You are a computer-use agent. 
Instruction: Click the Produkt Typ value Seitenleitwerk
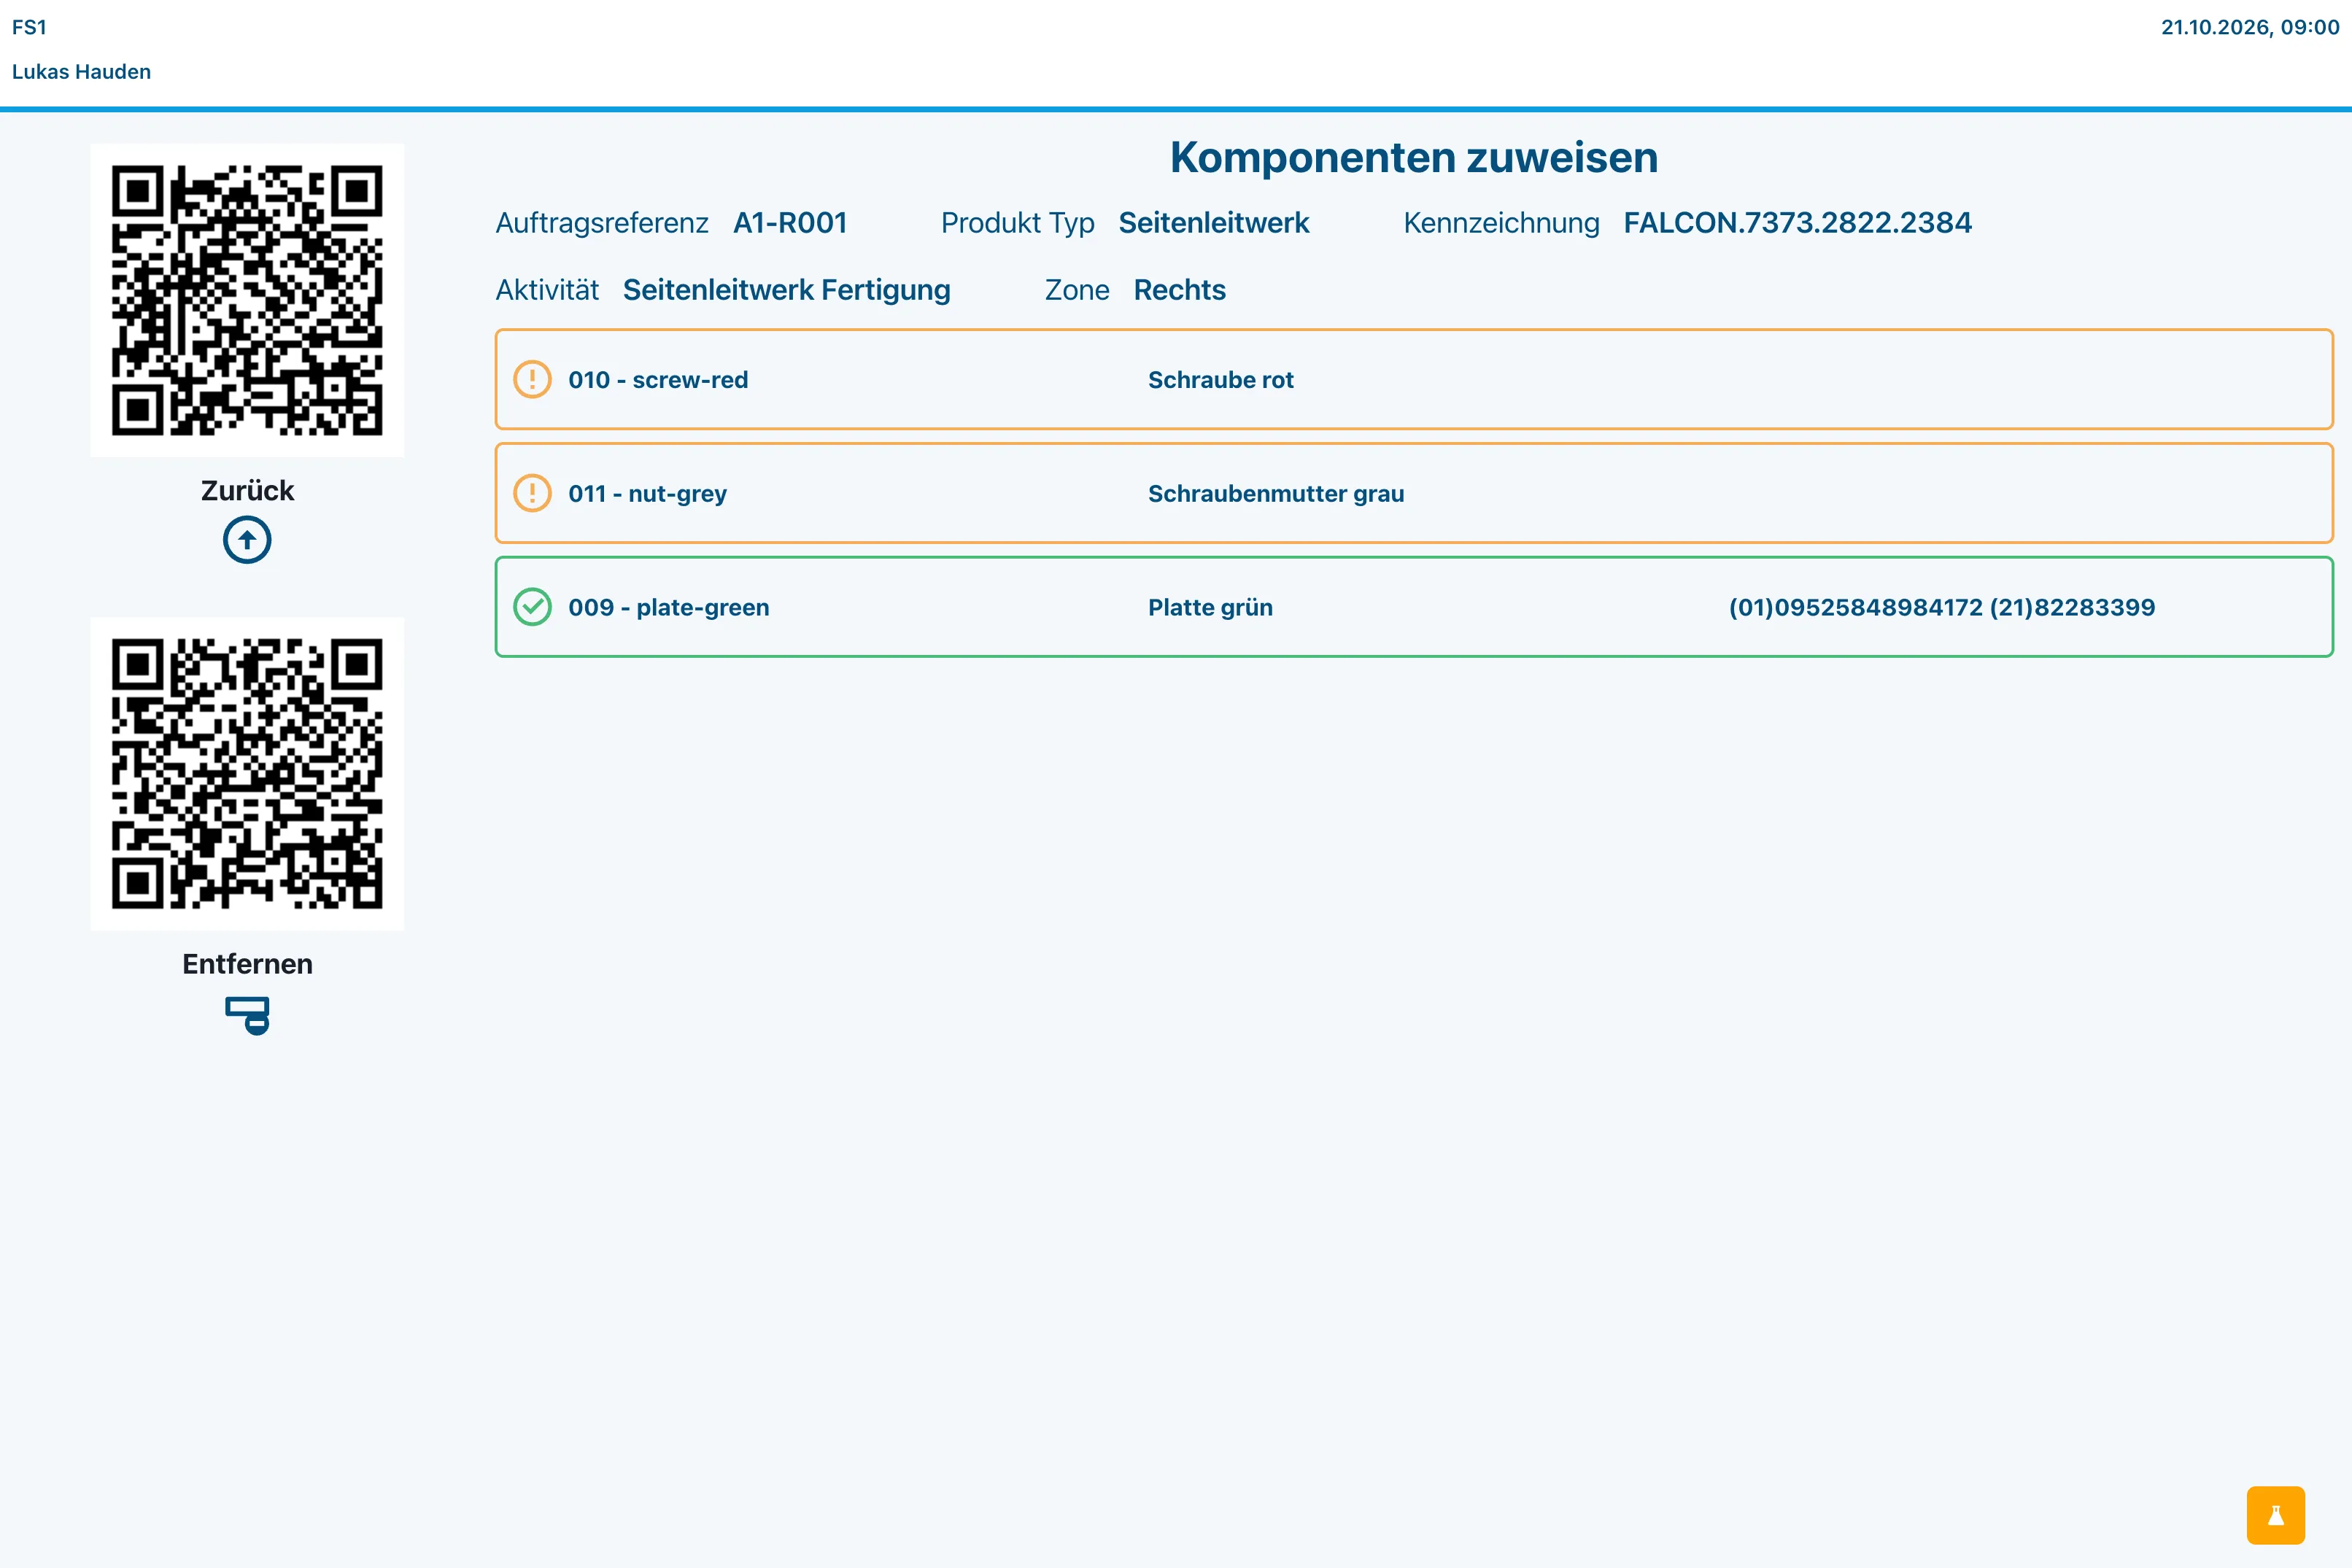pos(1214,222)
